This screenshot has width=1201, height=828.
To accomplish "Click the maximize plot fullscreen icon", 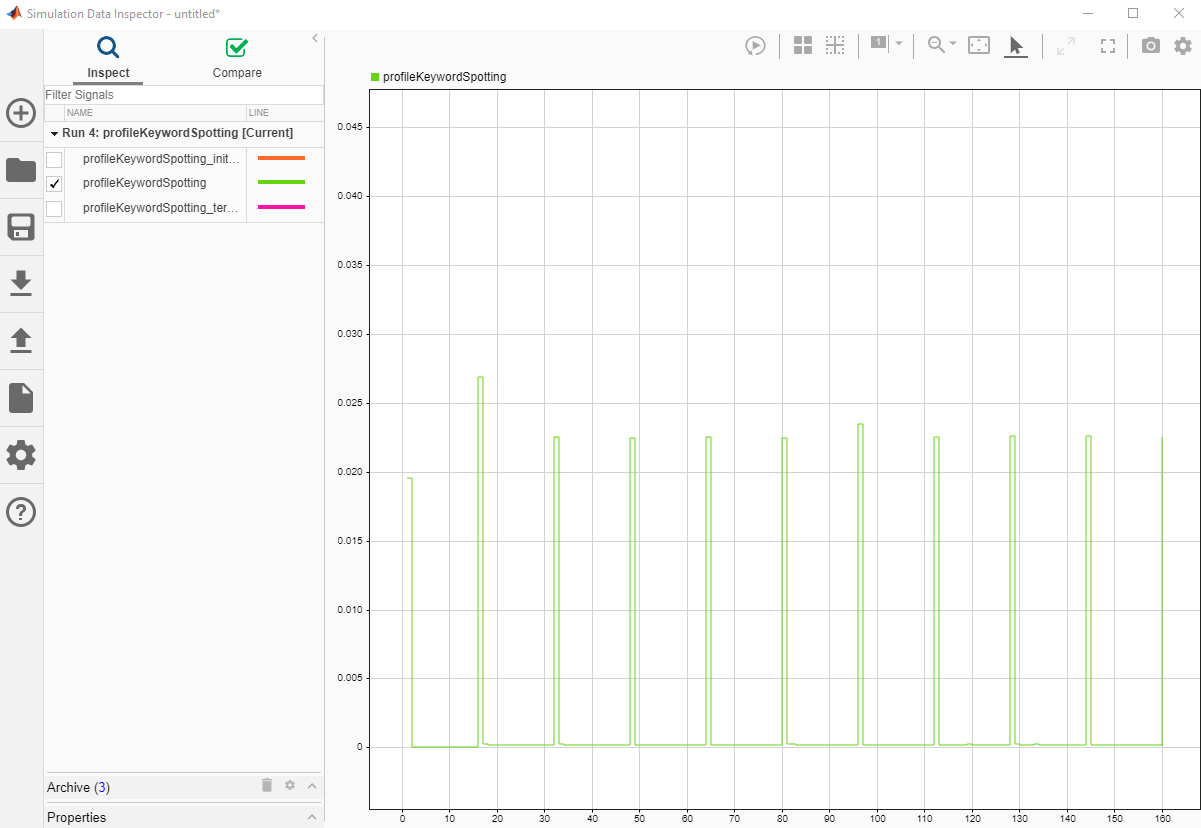I will [1107, 46].
